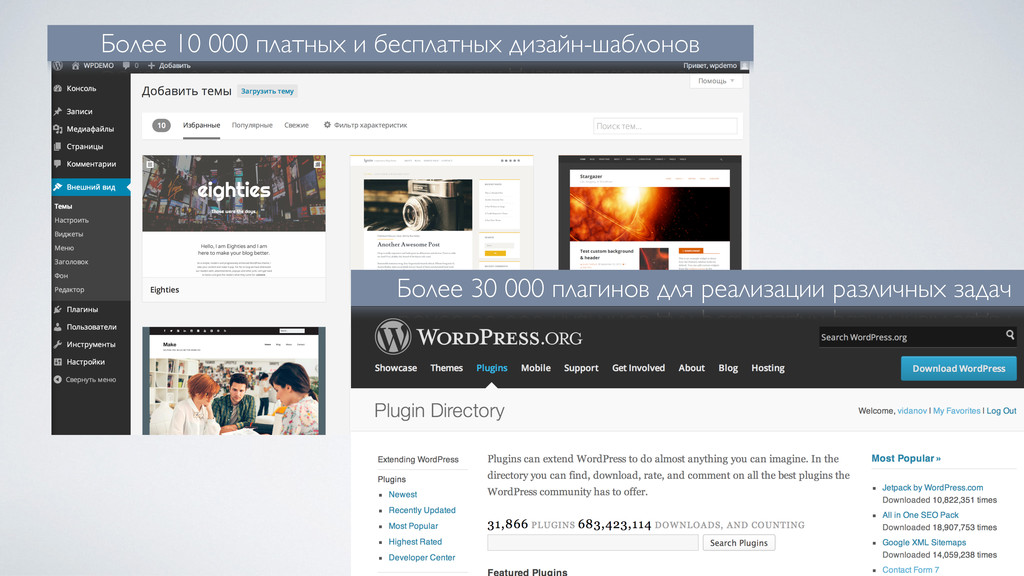
Task: Open the About nav item
Action: tap(691, 368)
